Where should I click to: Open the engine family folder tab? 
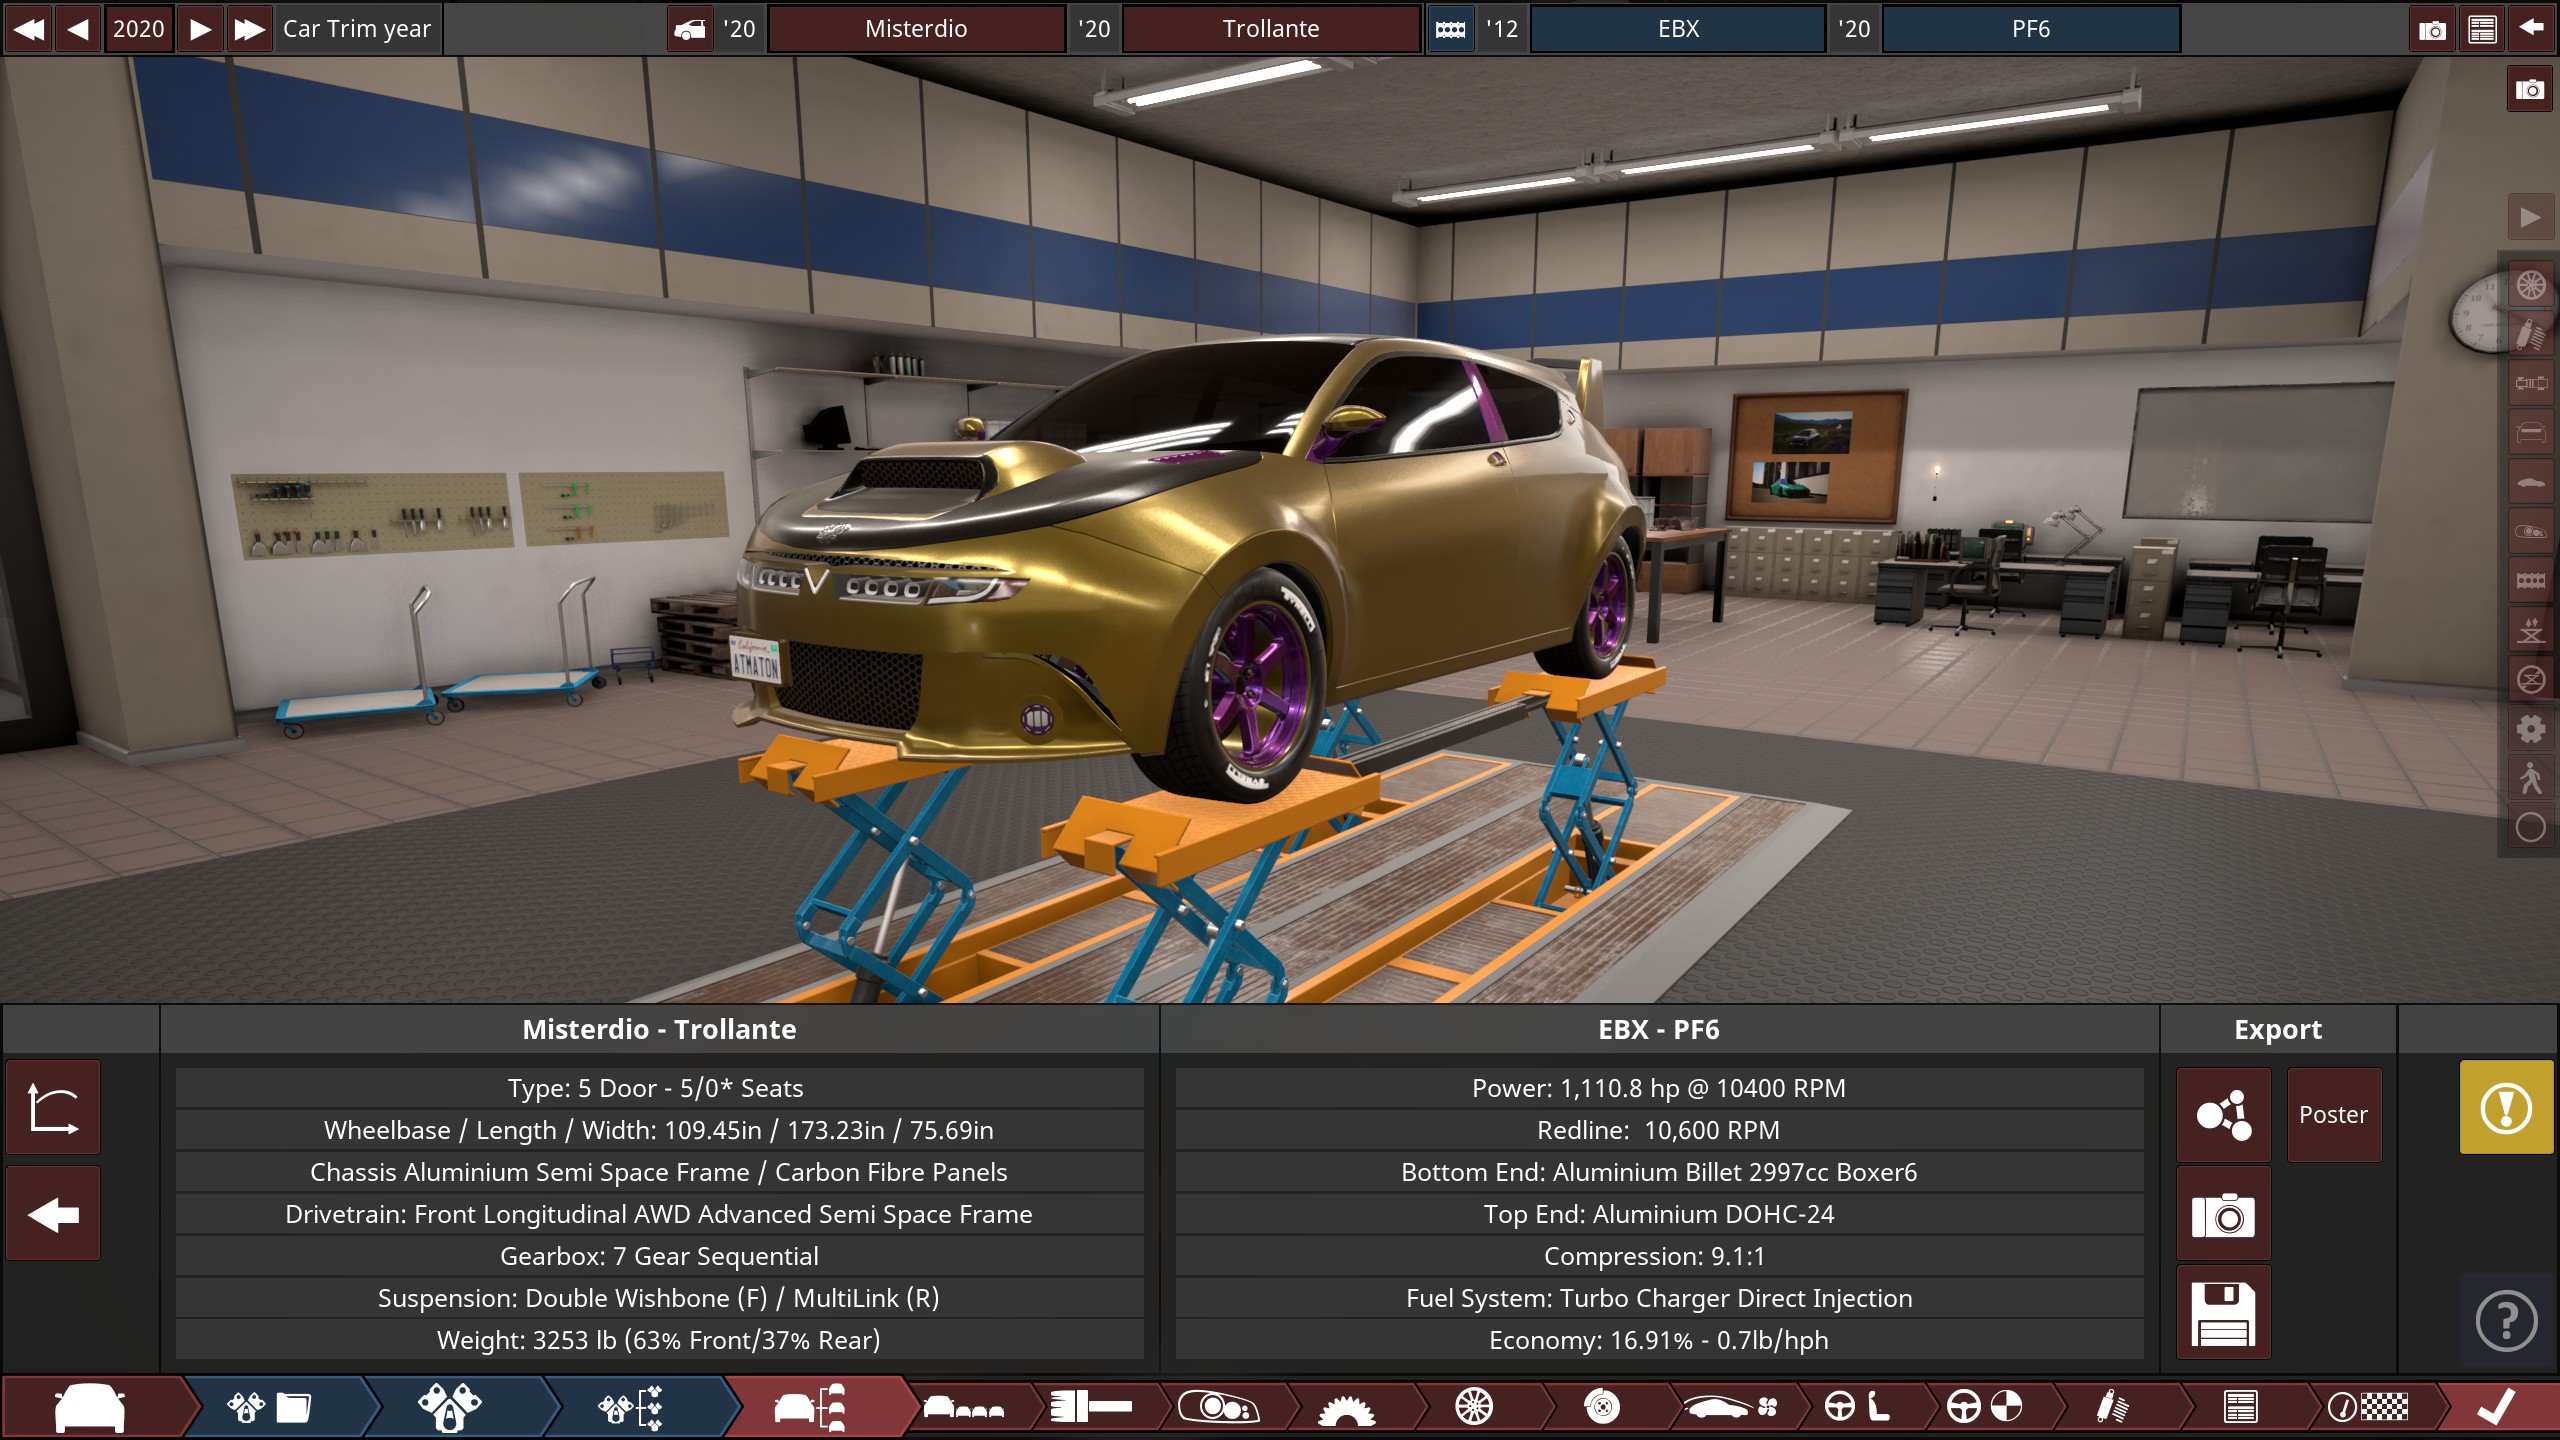[x=270, y=1408]
